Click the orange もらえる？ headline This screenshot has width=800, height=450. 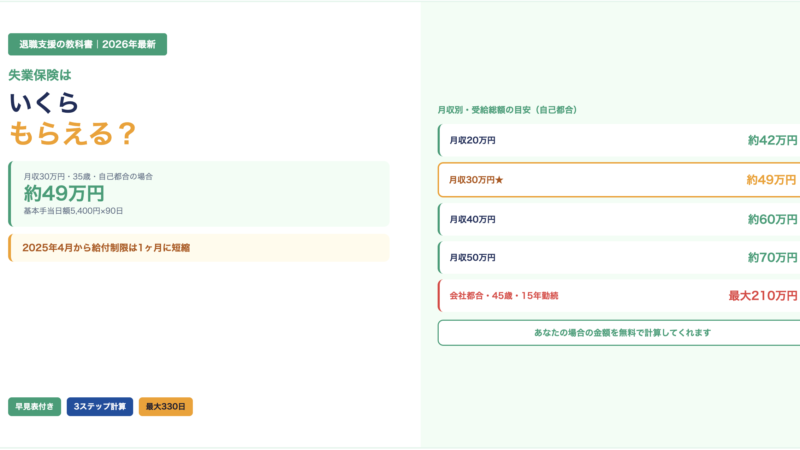tap(72, 134)
